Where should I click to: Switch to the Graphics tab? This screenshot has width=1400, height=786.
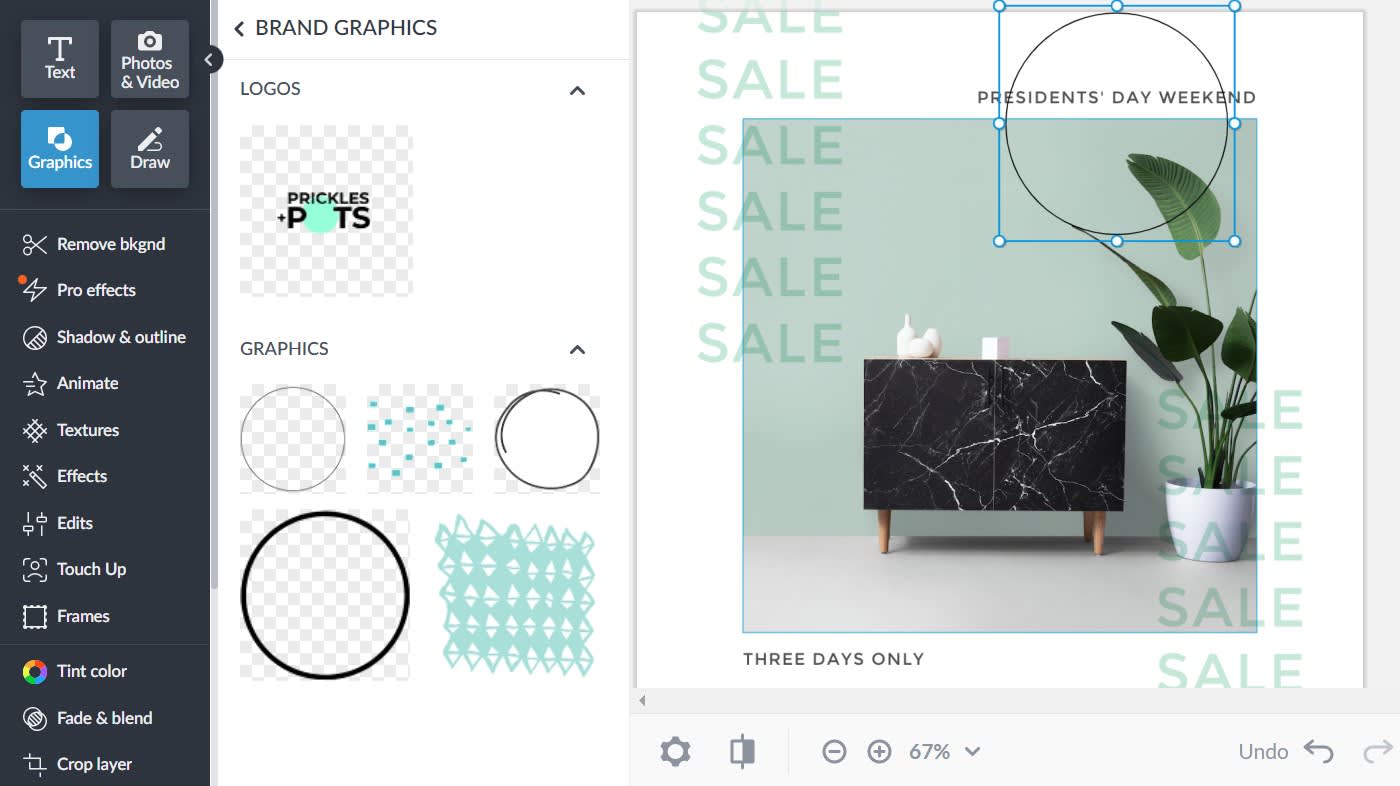coord(60,149)
